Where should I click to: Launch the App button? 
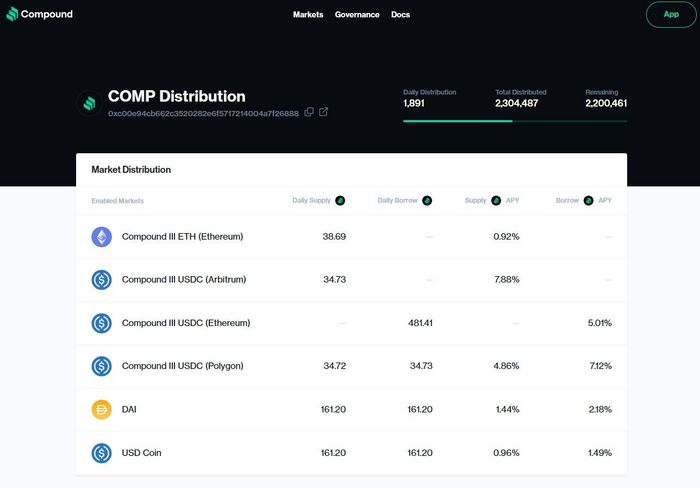point(671,14)
